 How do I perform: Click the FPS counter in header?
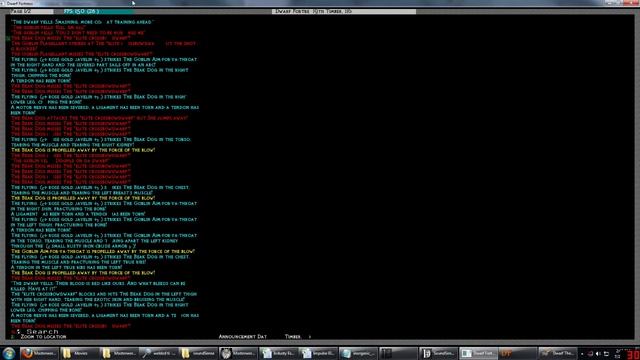82,11
